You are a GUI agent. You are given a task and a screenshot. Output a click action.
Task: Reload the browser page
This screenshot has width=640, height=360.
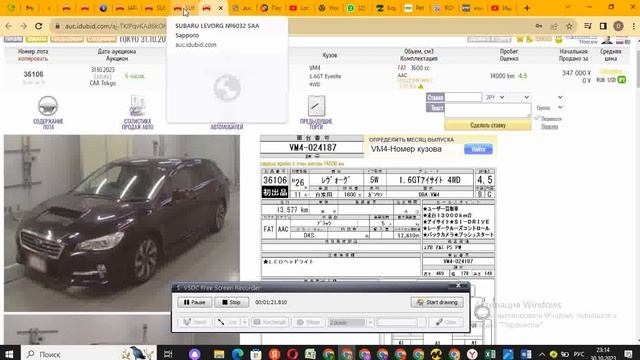click(x=39, y=26)
